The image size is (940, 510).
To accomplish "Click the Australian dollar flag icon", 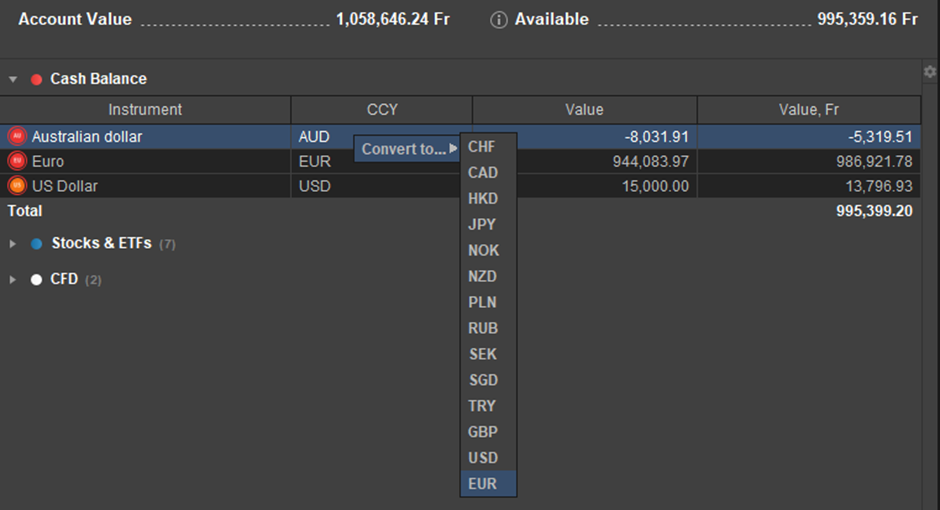I will (16, 136).
